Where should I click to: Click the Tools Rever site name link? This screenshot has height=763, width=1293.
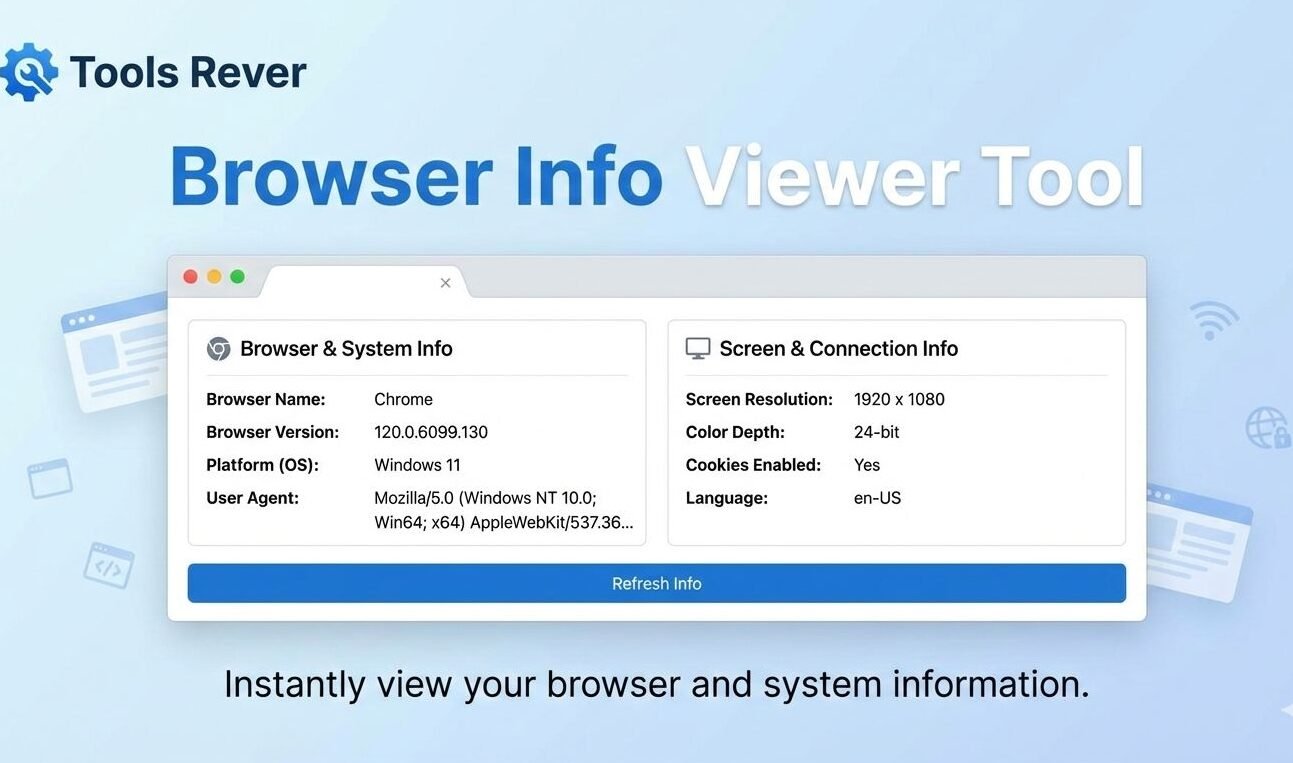pyautogui.click(x=187, y=71)
